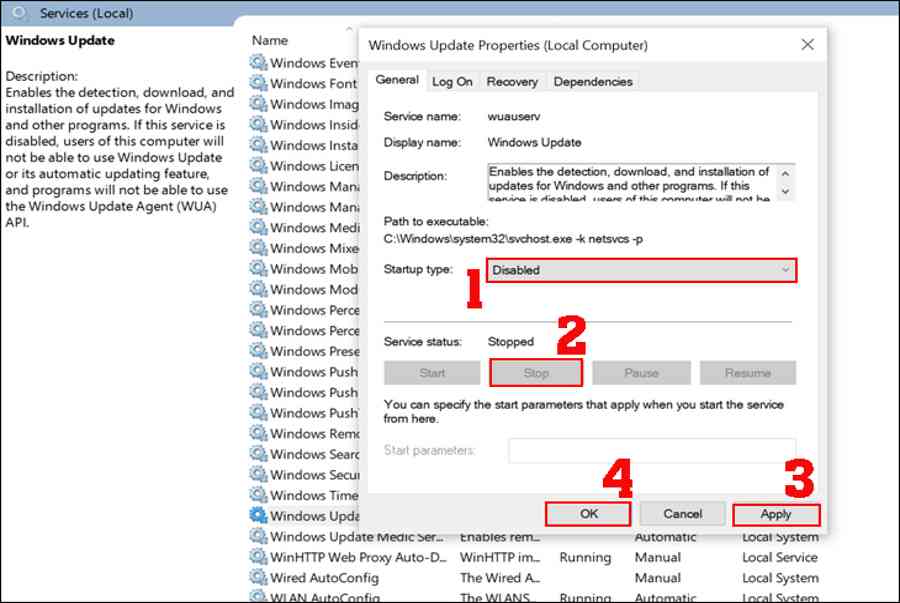Viewport: 900px width, 603px height.
Task: Click the Name column header
Action: coord(270,41)
